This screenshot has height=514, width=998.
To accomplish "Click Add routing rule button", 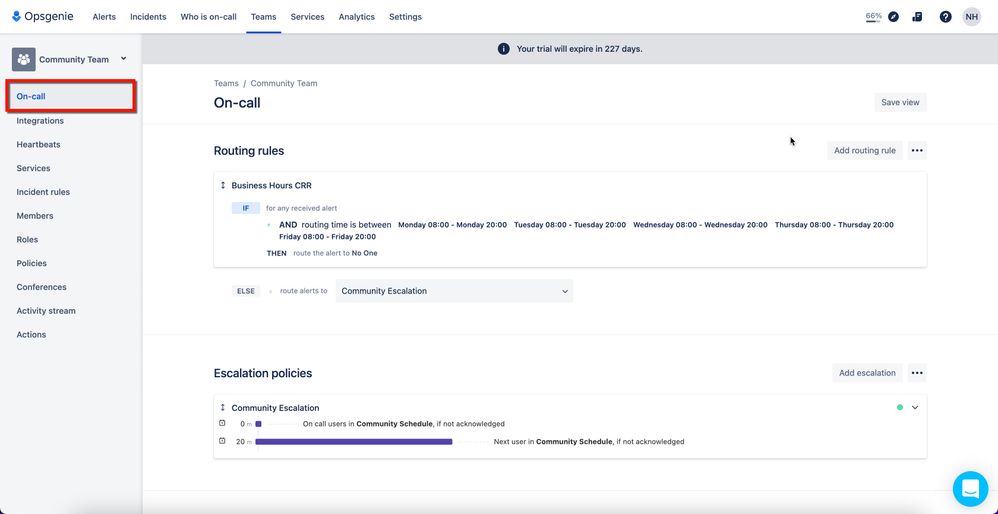I will tap(864, 151).
